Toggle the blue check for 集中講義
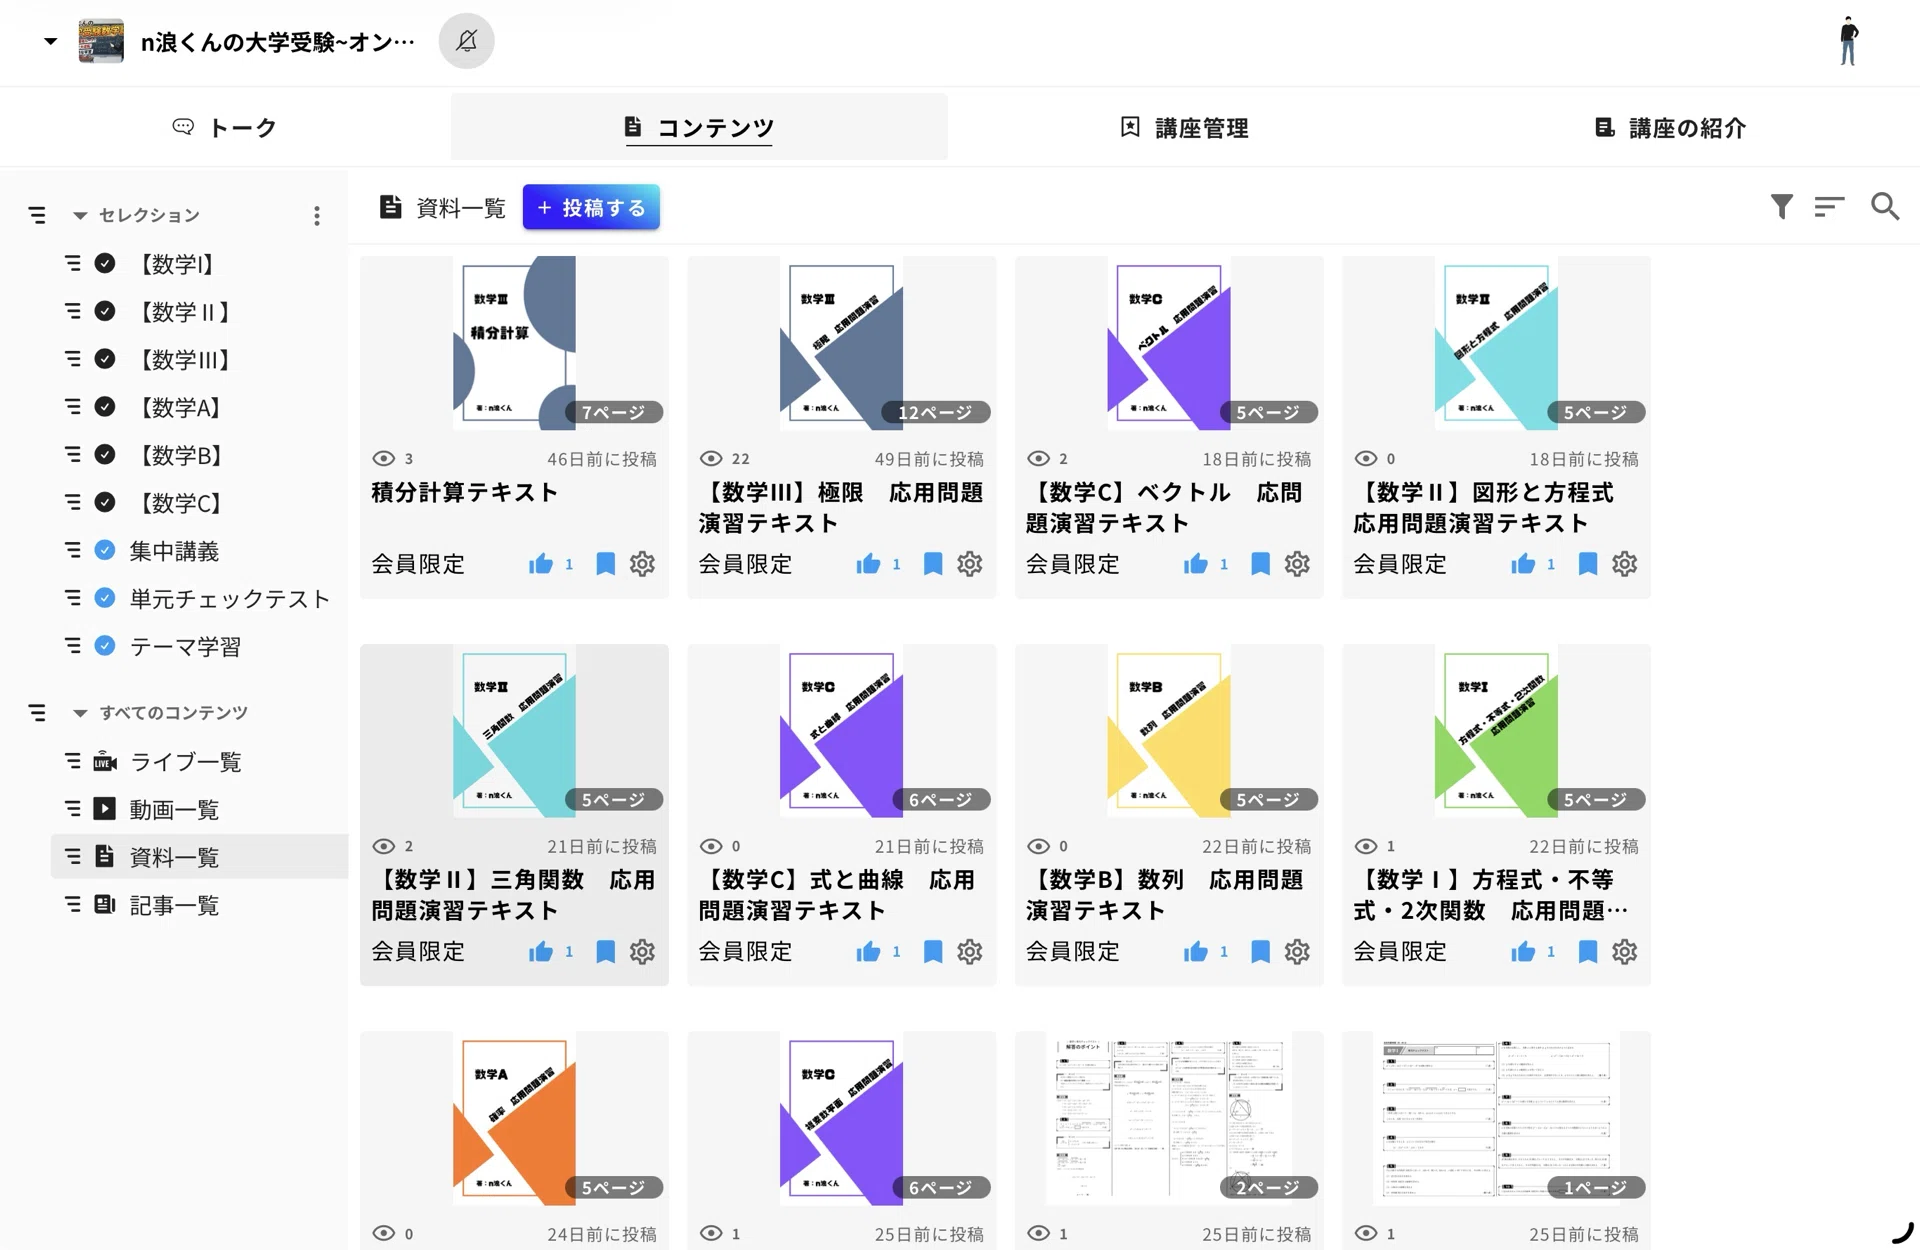Viewport: 1920px width, 1250px height. 105,550
